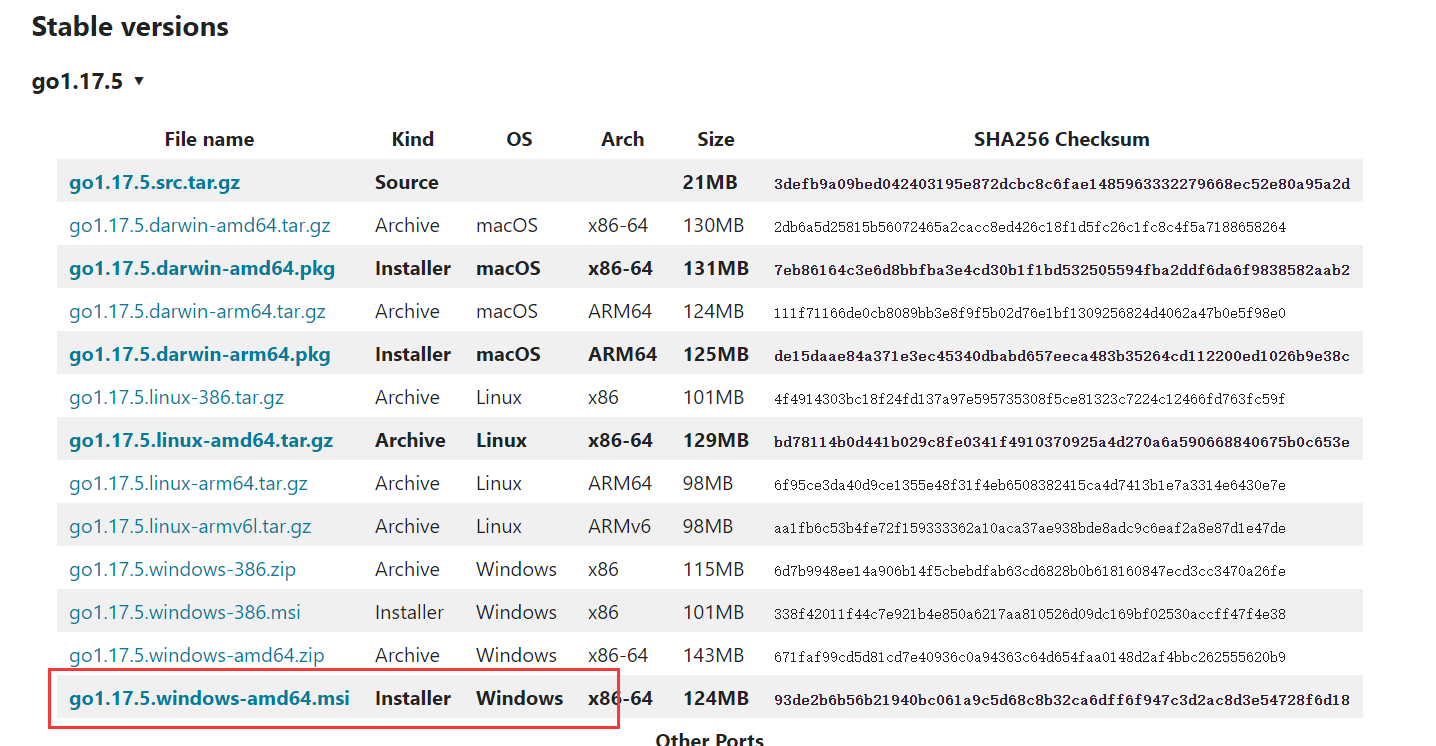Select checksum starting with 4f4914303bc1

[x=1030, y=399]
